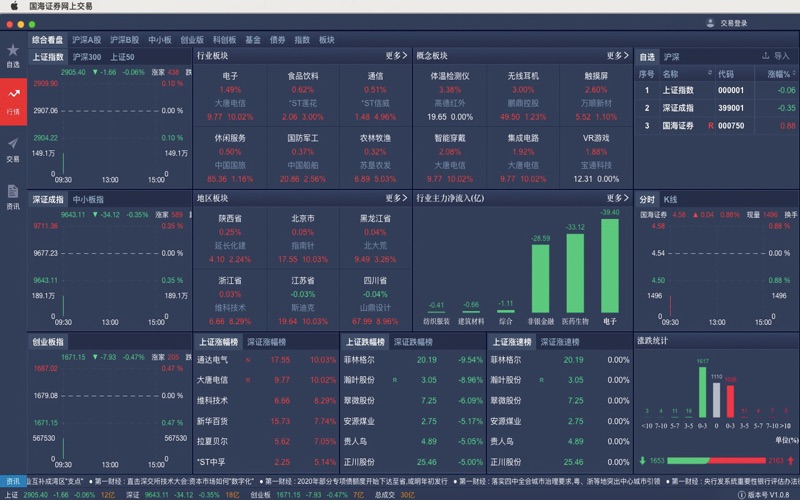Open the 科创板 tab
The width and height of the screenshot is (800, 500).
(x=224, y=40)
